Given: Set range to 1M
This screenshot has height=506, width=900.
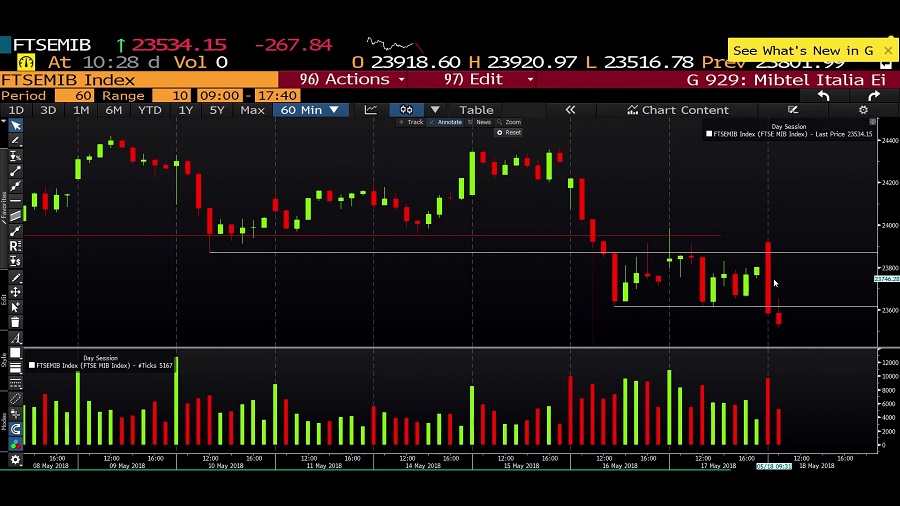Looking at the screenshot, I should [x=81, y=110].
